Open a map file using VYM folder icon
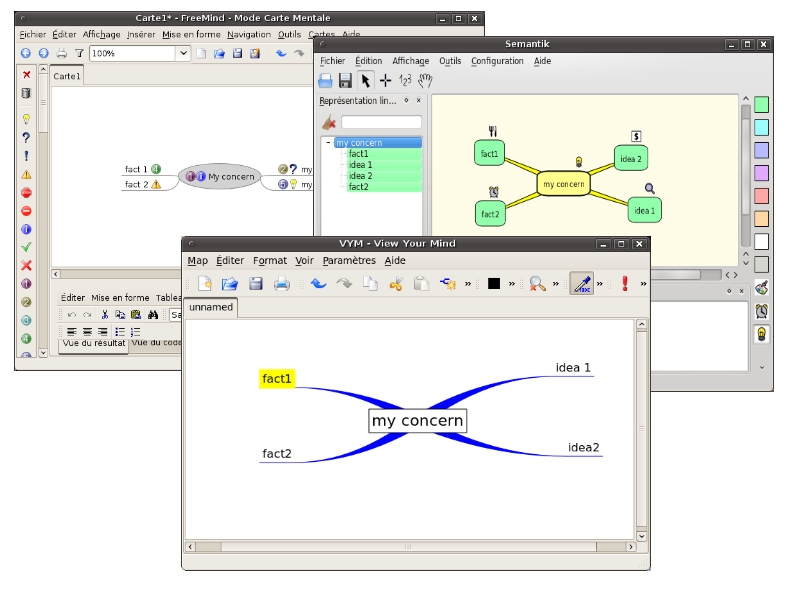 coord(230,284)
